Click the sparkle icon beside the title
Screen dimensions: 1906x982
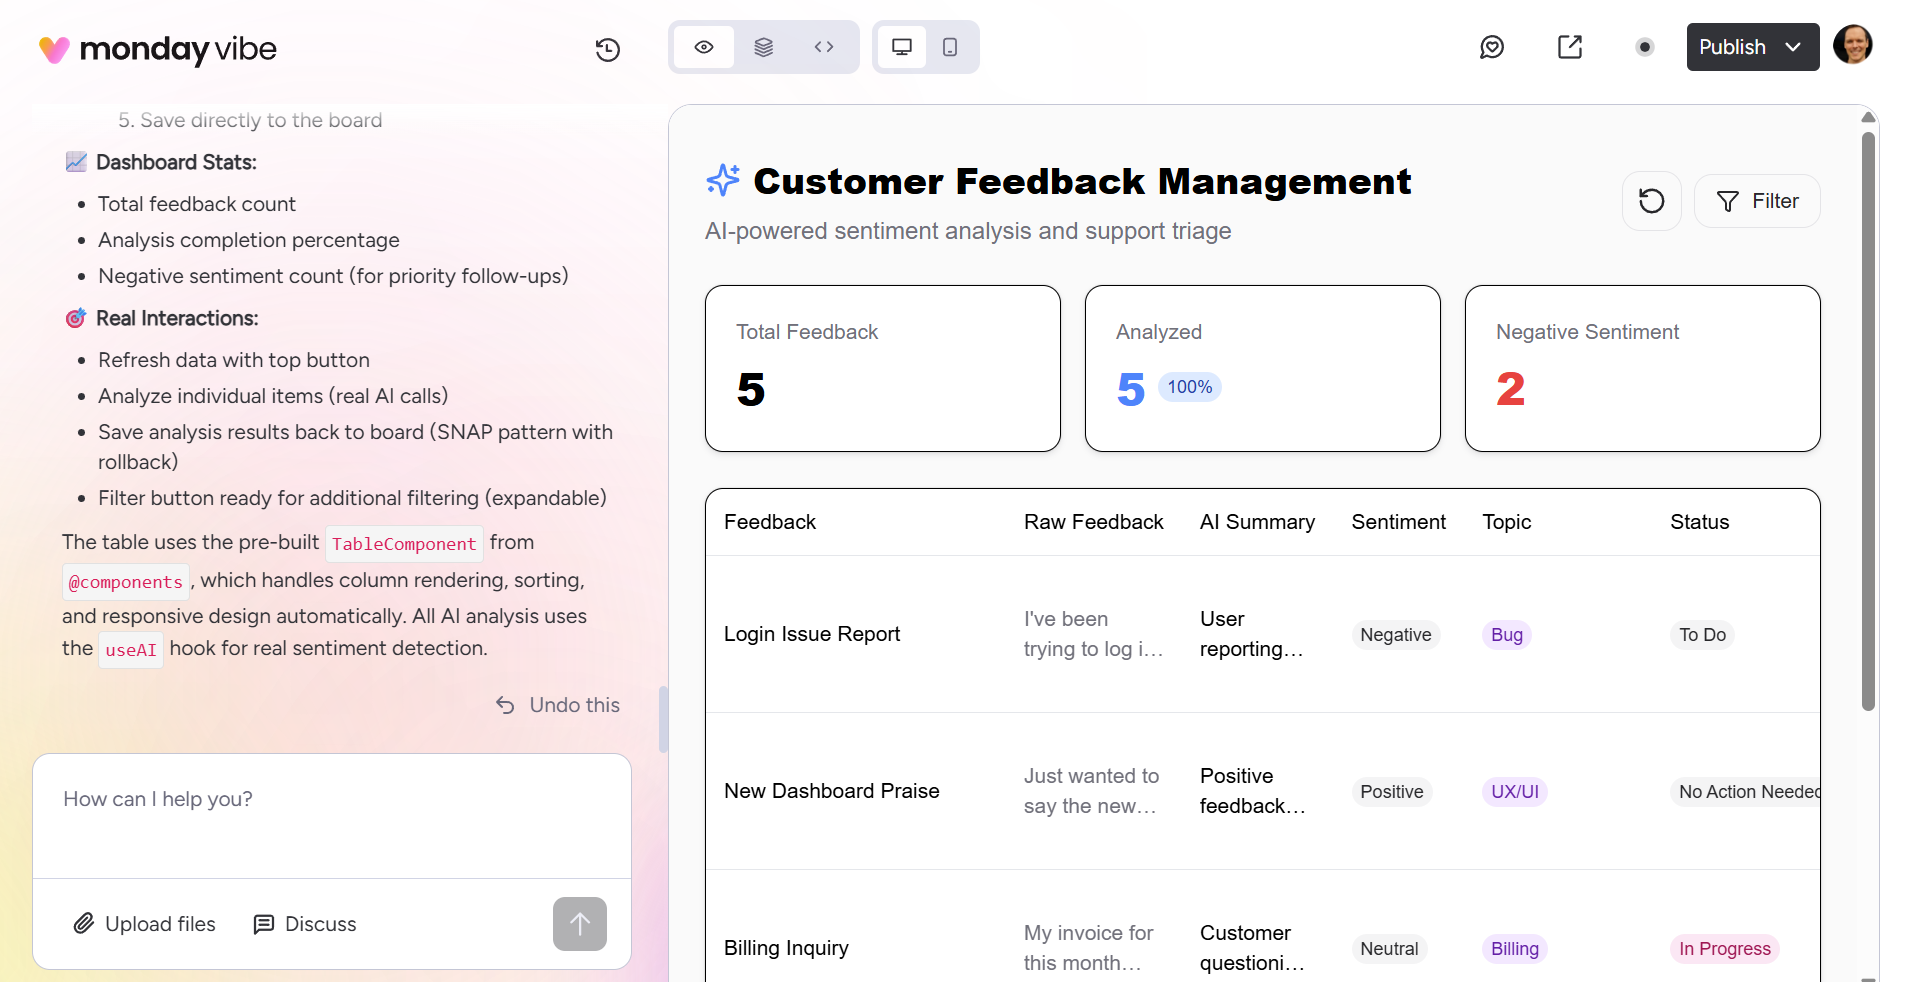coord(723,181)
